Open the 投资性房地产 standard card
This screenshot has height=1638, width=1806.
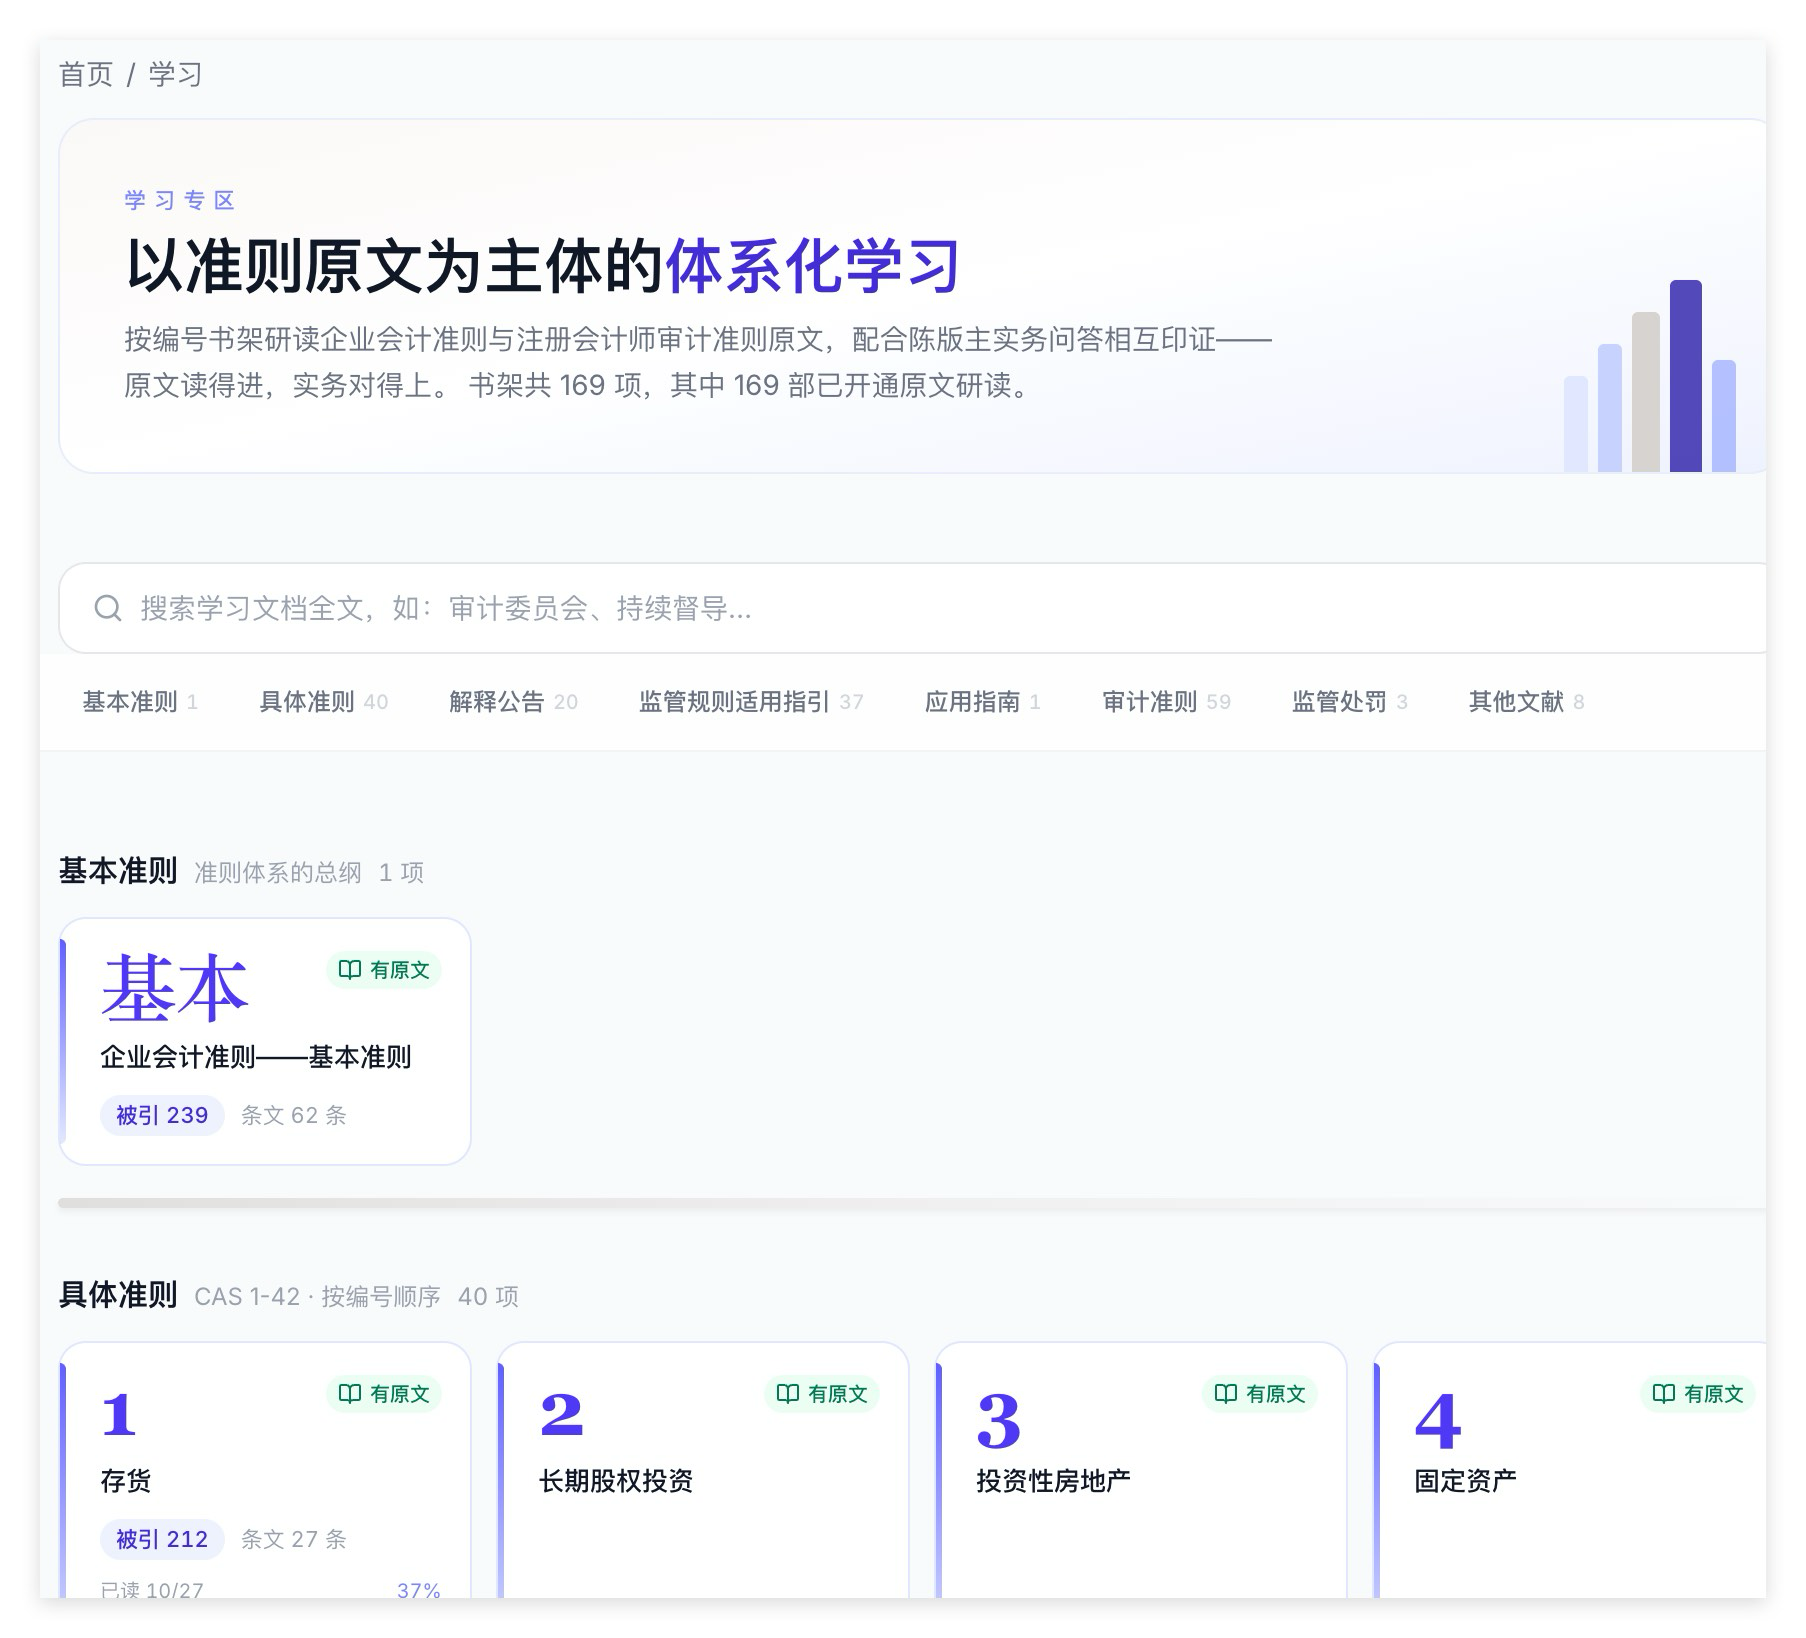click(1141, 1470)
